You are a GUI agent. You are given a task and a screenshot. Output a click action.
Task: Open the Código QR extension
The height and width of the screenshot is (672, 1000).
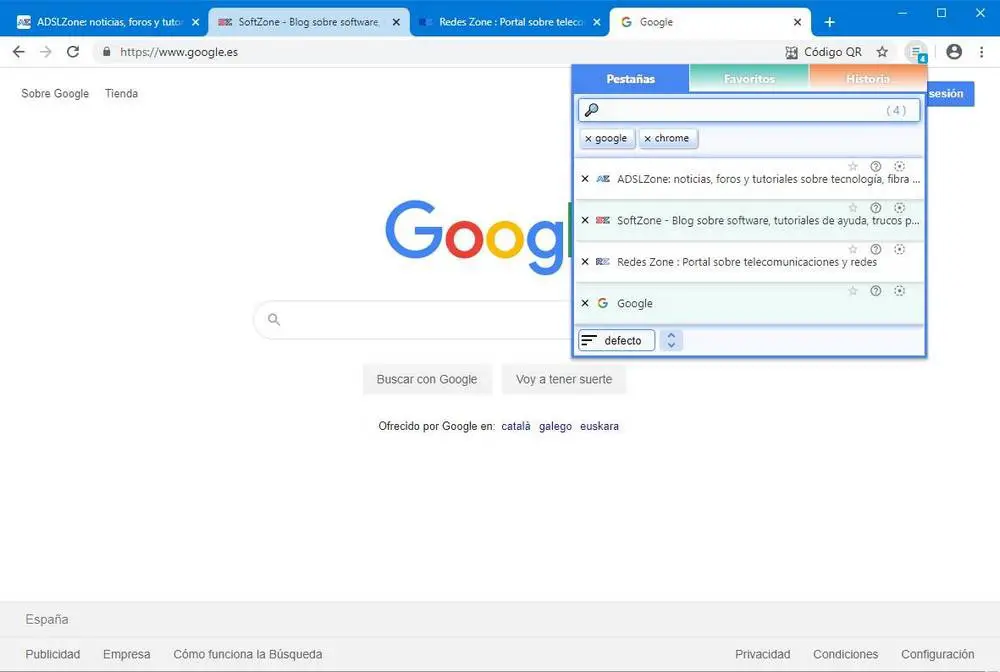[x=823, y=52]
